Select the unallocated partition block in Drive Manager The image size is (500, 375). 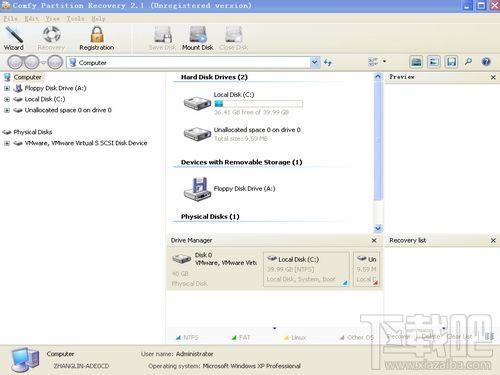(367, 269)
